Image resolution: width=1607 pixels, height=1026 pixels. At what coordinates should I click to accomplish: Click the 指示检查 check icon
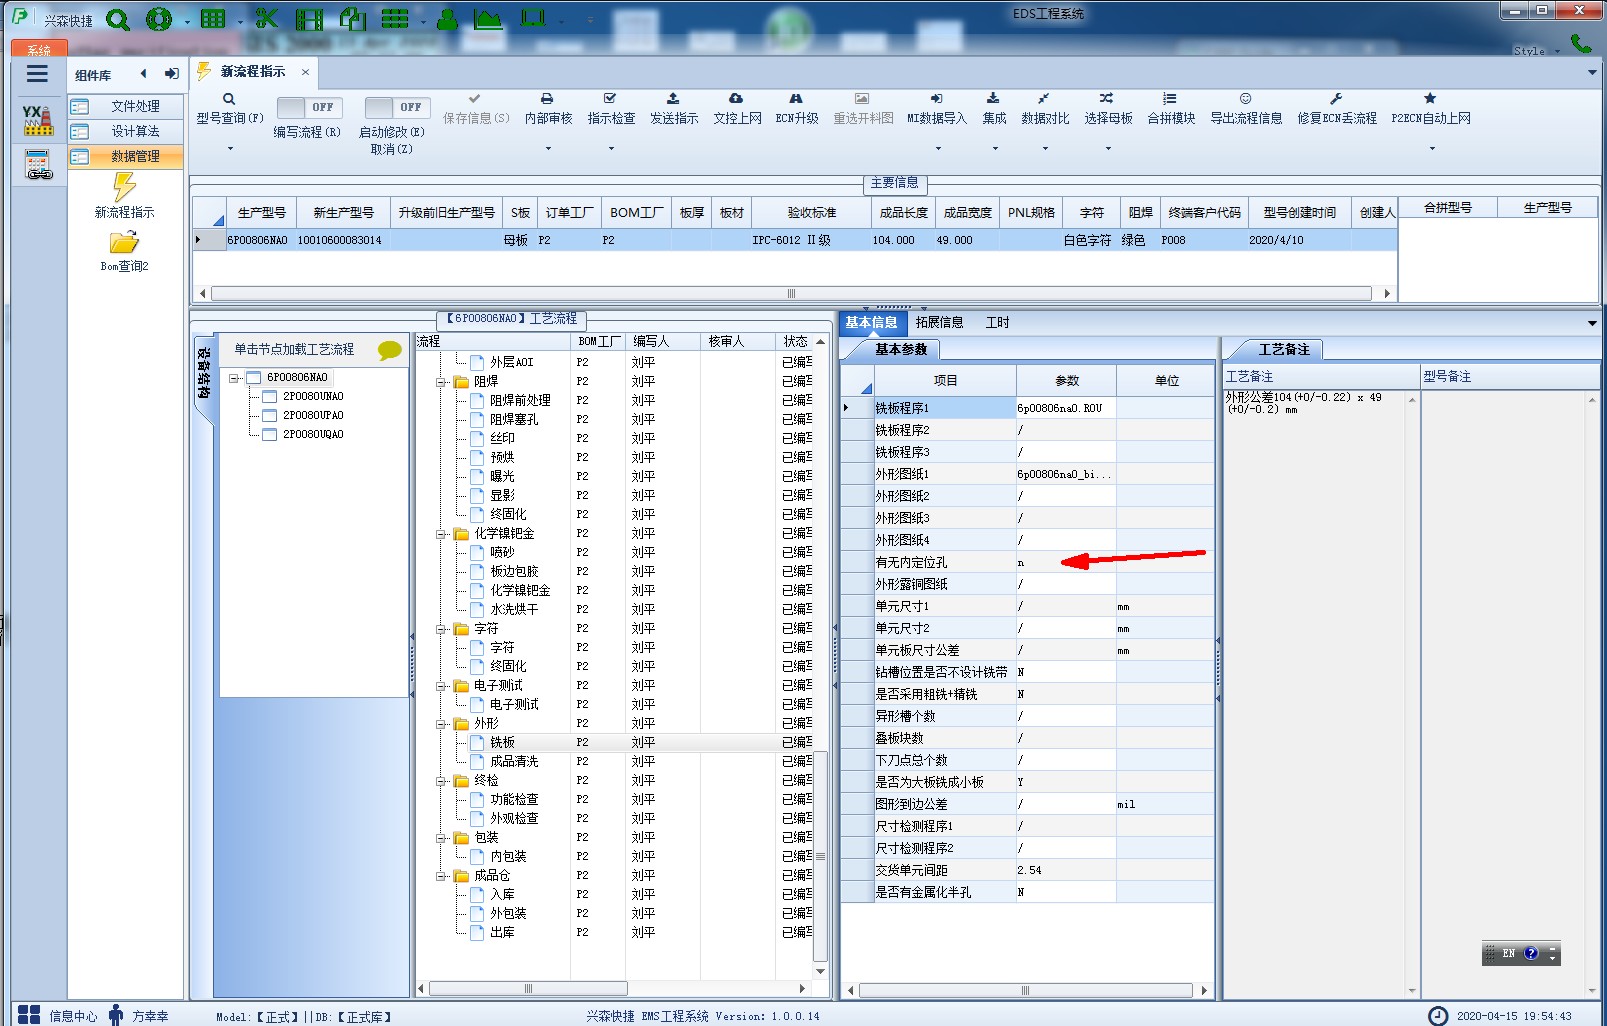point(610,99)
